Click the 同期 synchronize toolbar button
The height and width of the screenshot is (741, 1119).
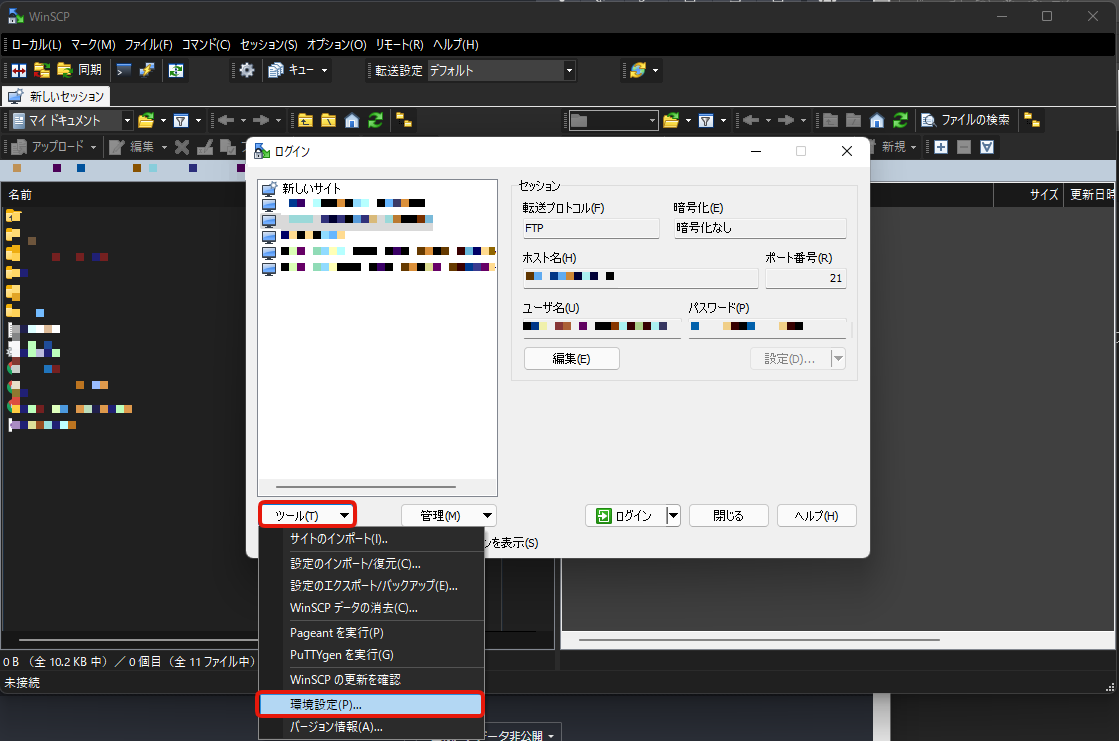[x=79, y=70]
